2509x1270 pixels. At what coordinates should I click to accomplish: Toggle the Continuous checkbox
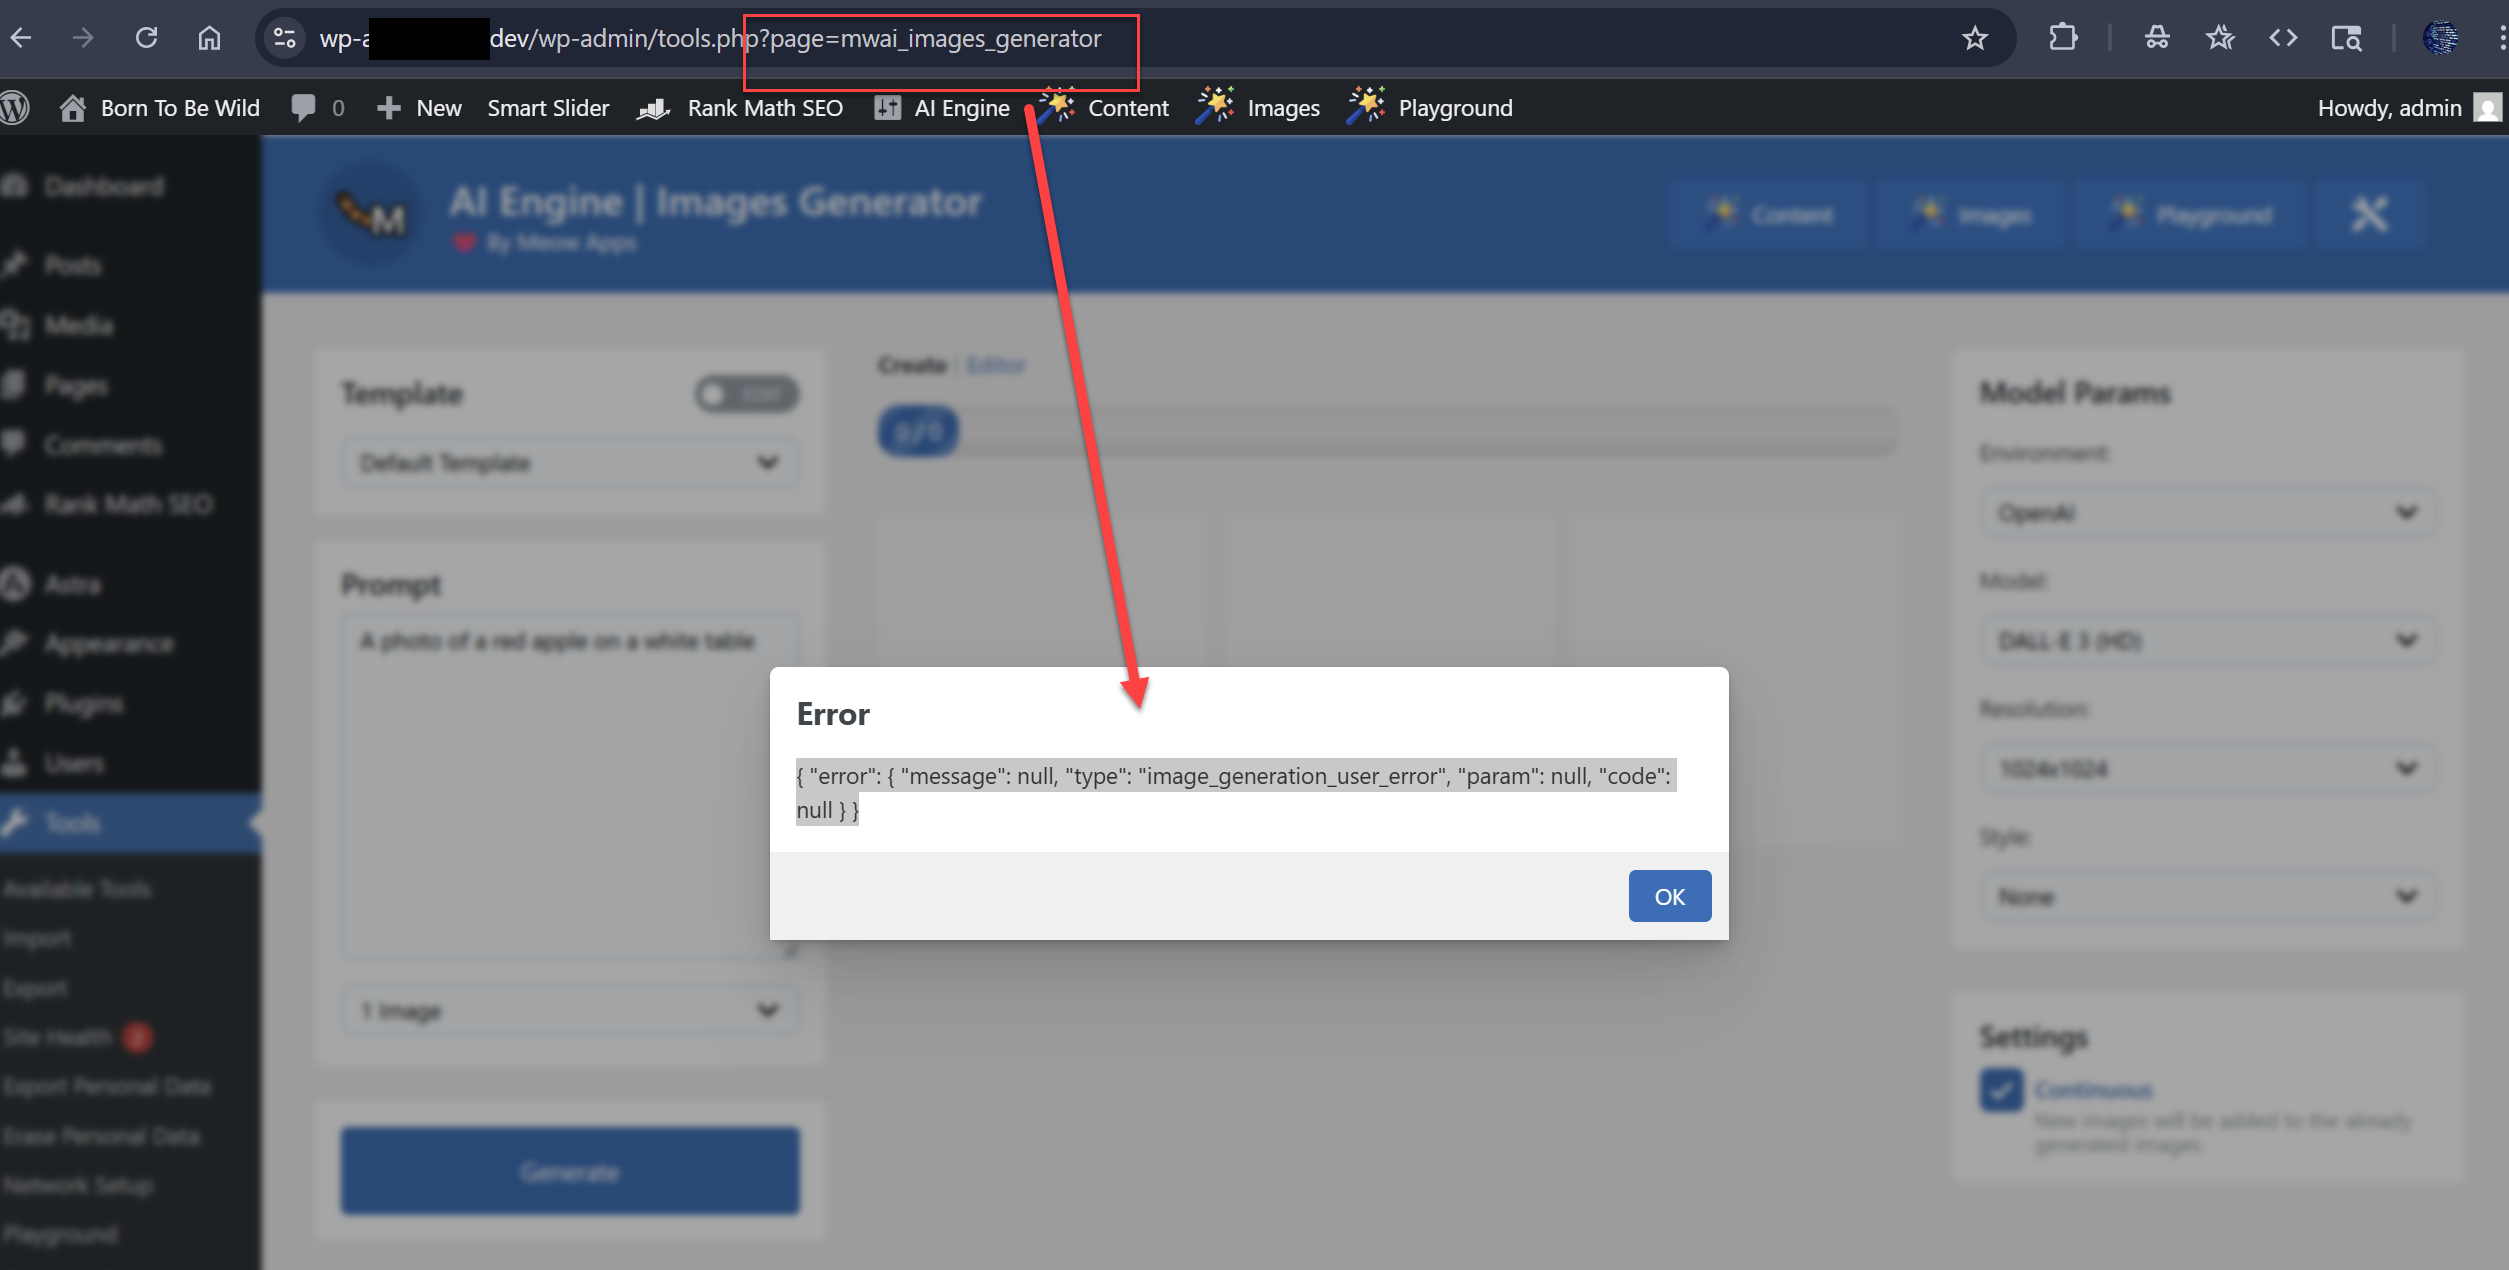pyautogui.click(x=2001, y=1090)
